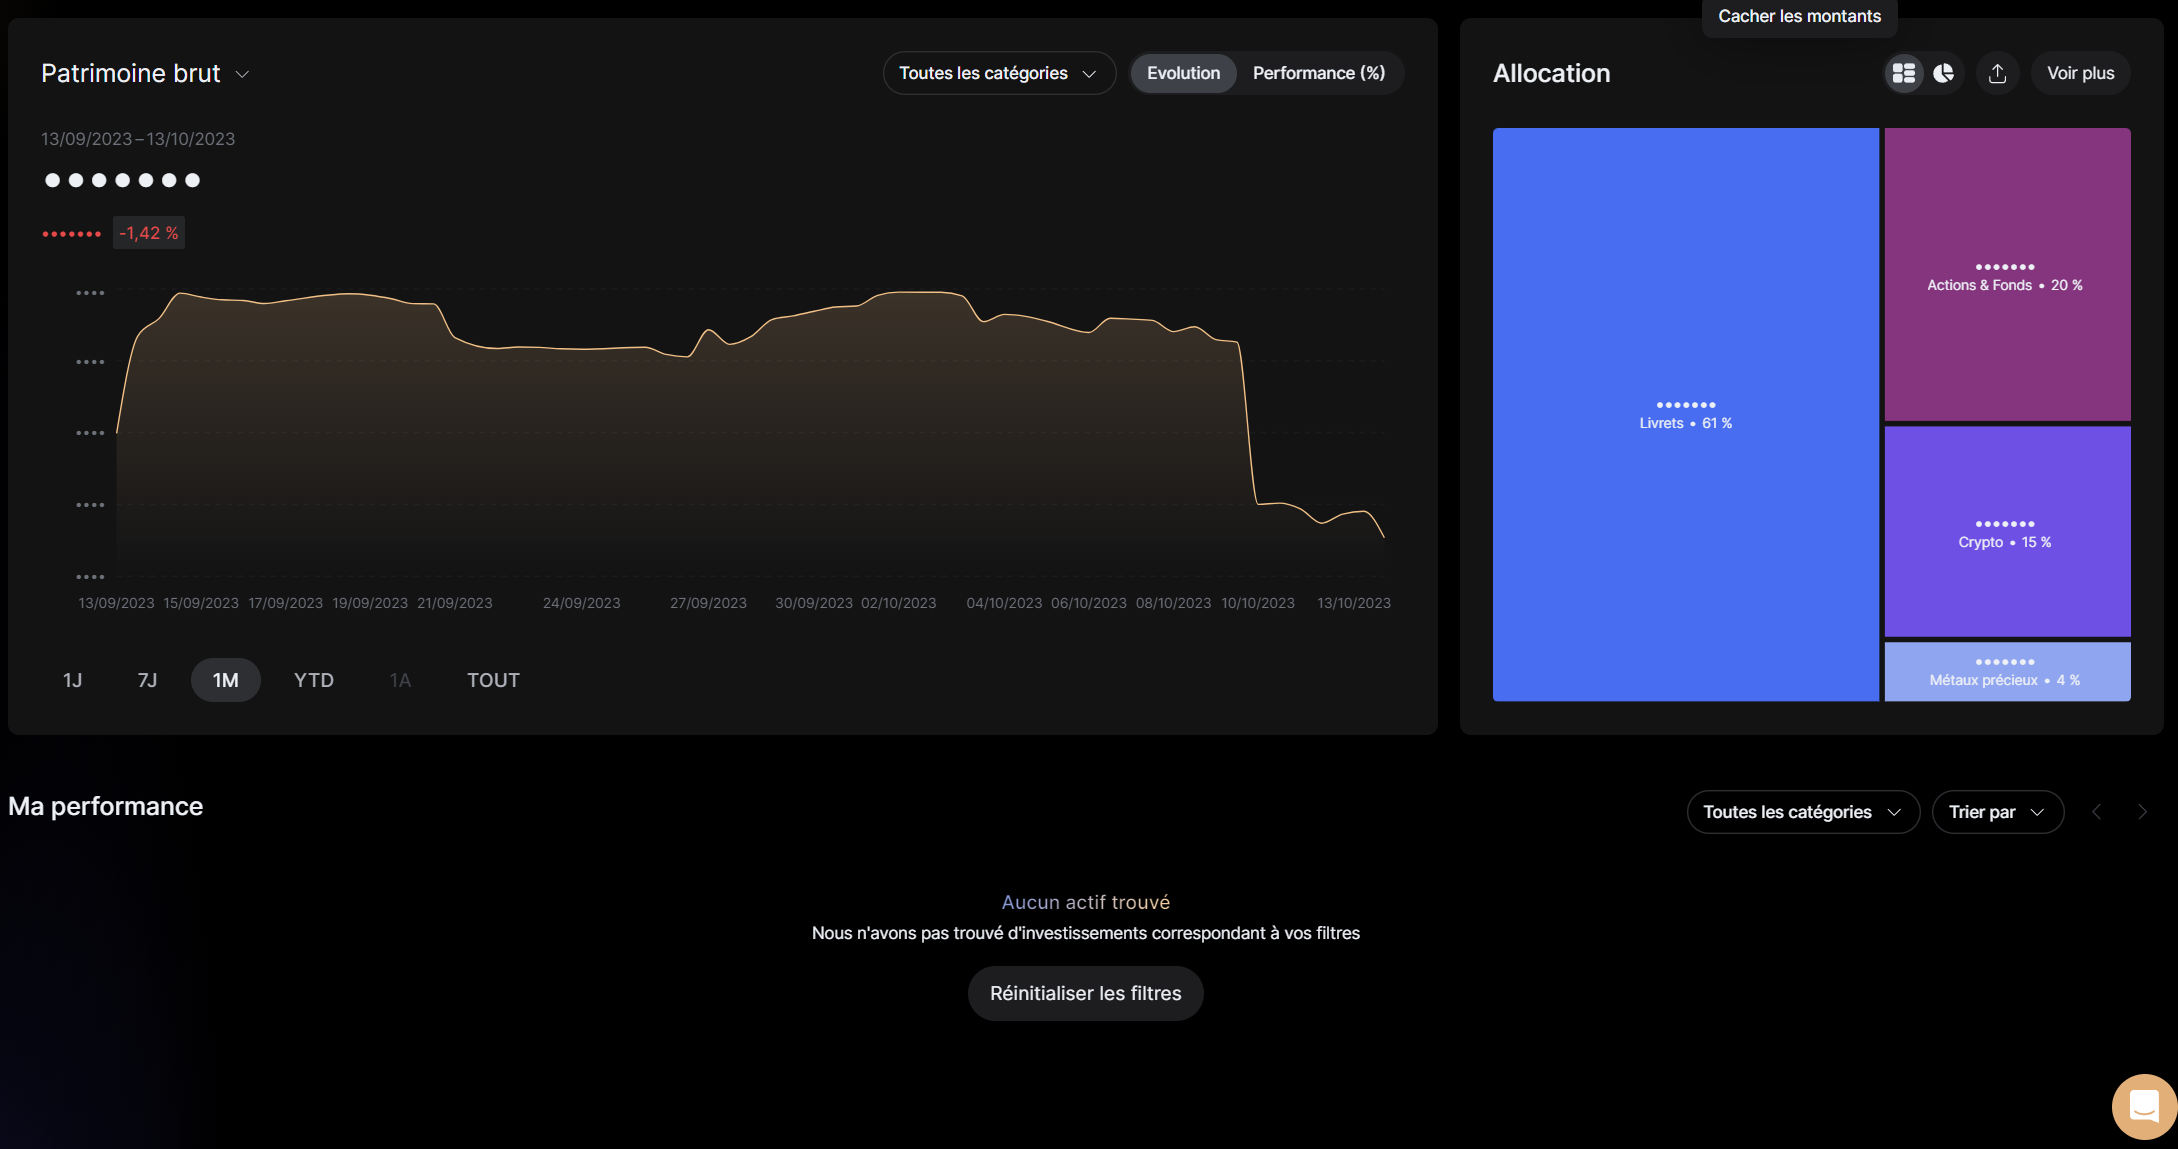
Task: Select the TOUT period tab
Action: [x=493, y=680]
